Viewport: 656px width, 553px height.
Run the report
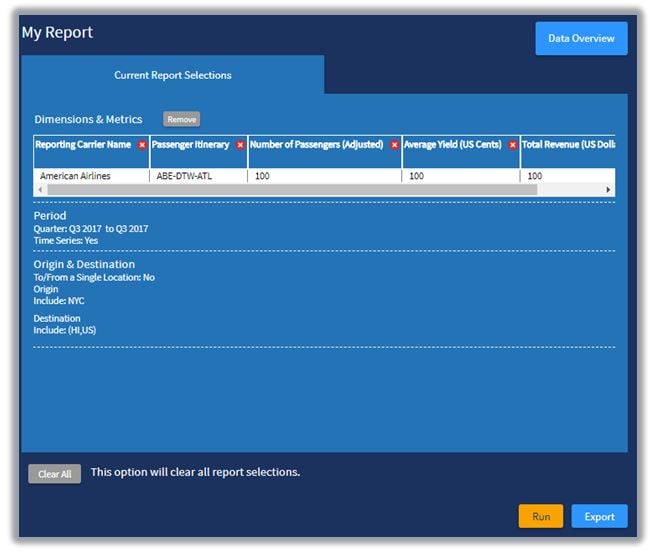pos(541,516)
